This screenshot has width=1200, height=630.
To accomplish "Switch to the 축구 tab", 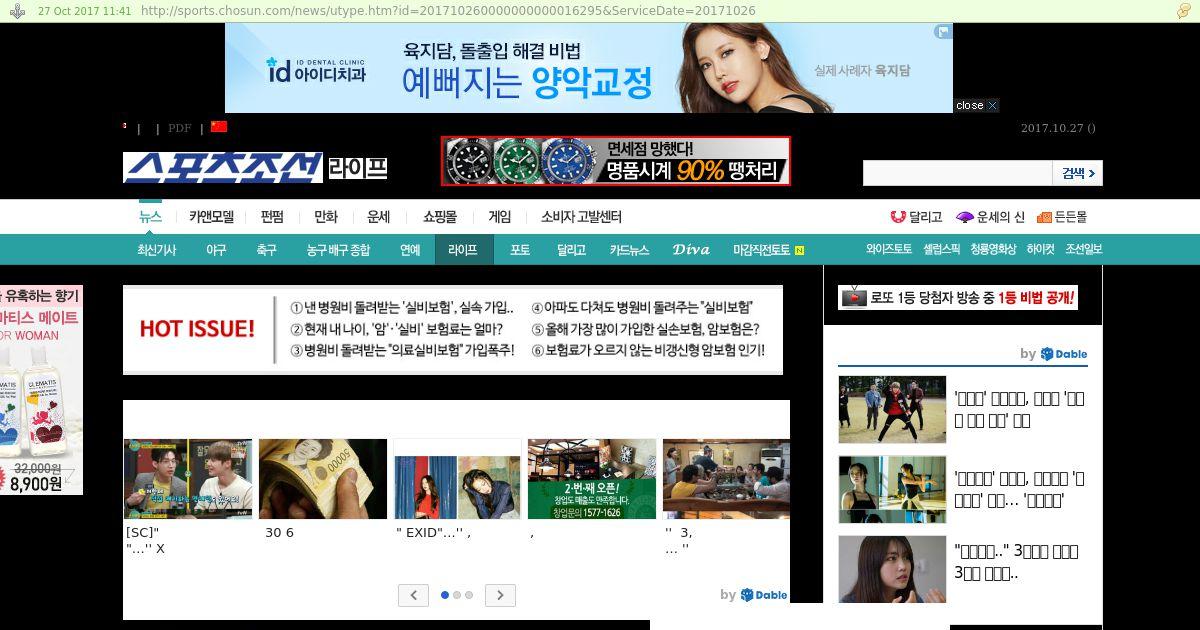I will coord(266,250).
